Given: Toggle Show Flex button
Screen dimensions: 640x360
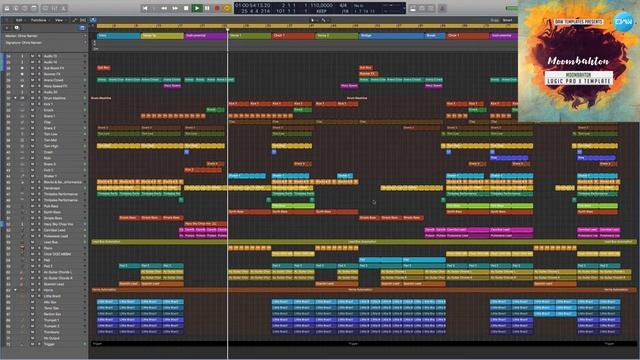Looking at the screenshot, I should coord(83,20).
